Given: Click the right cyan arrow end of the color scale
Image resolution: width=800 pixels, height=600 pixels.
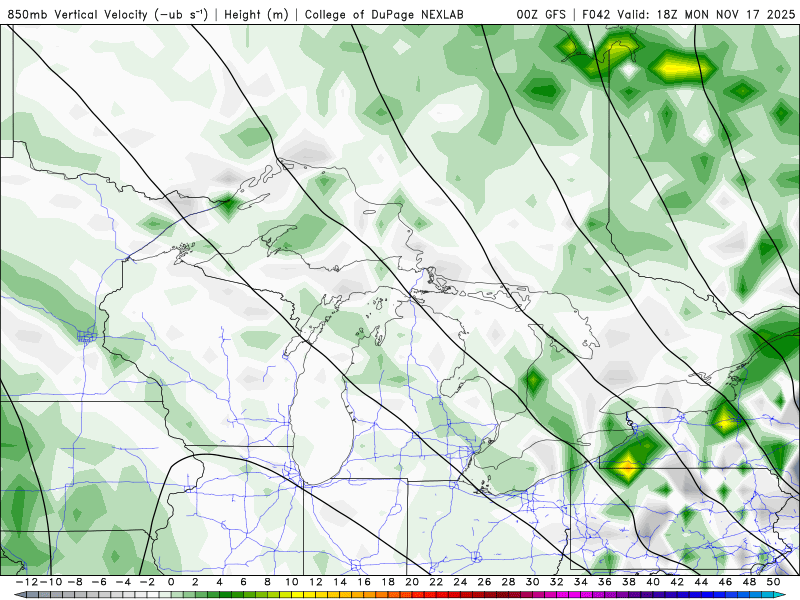Looking at the screenshot, I should click(780, 594).
